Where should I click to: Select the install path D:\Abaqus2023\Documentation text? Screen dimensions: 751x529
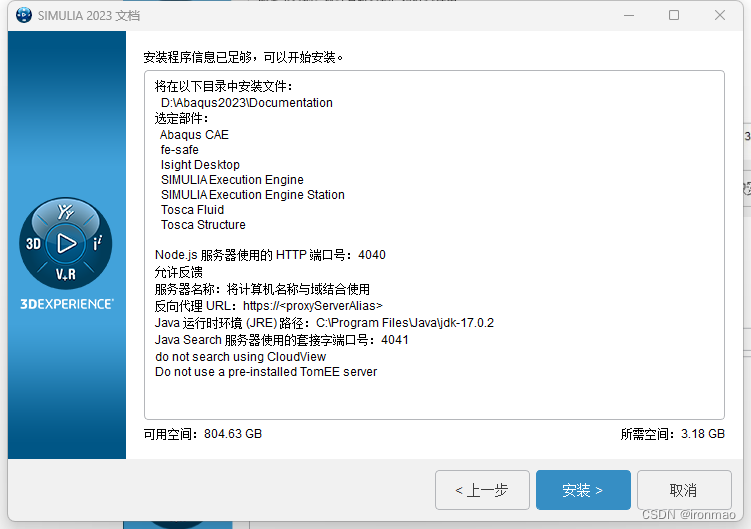pyautogui.click(x=247, y=103)
